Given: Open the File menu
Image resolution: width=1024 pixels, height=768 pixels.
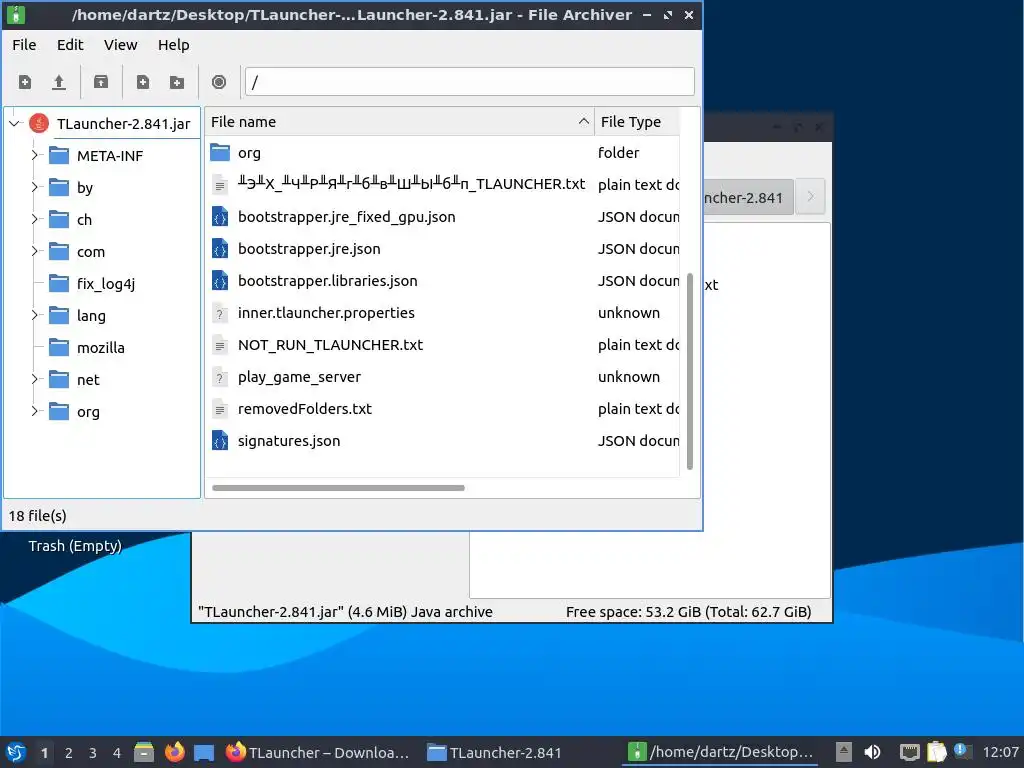Looking at the screenshot, I should coord(24,45).
